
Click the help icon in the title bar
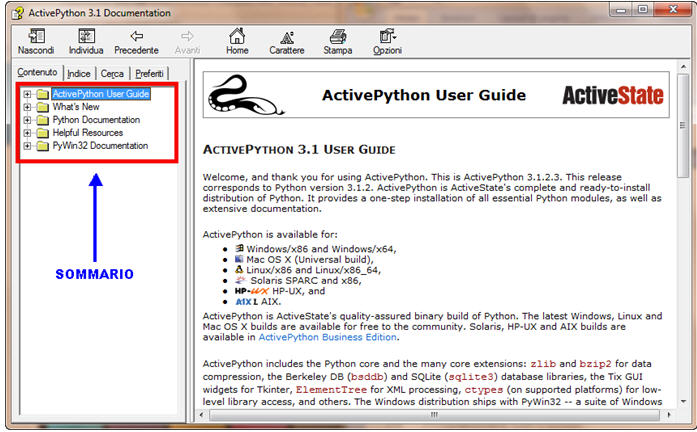[x=18, y=13]
